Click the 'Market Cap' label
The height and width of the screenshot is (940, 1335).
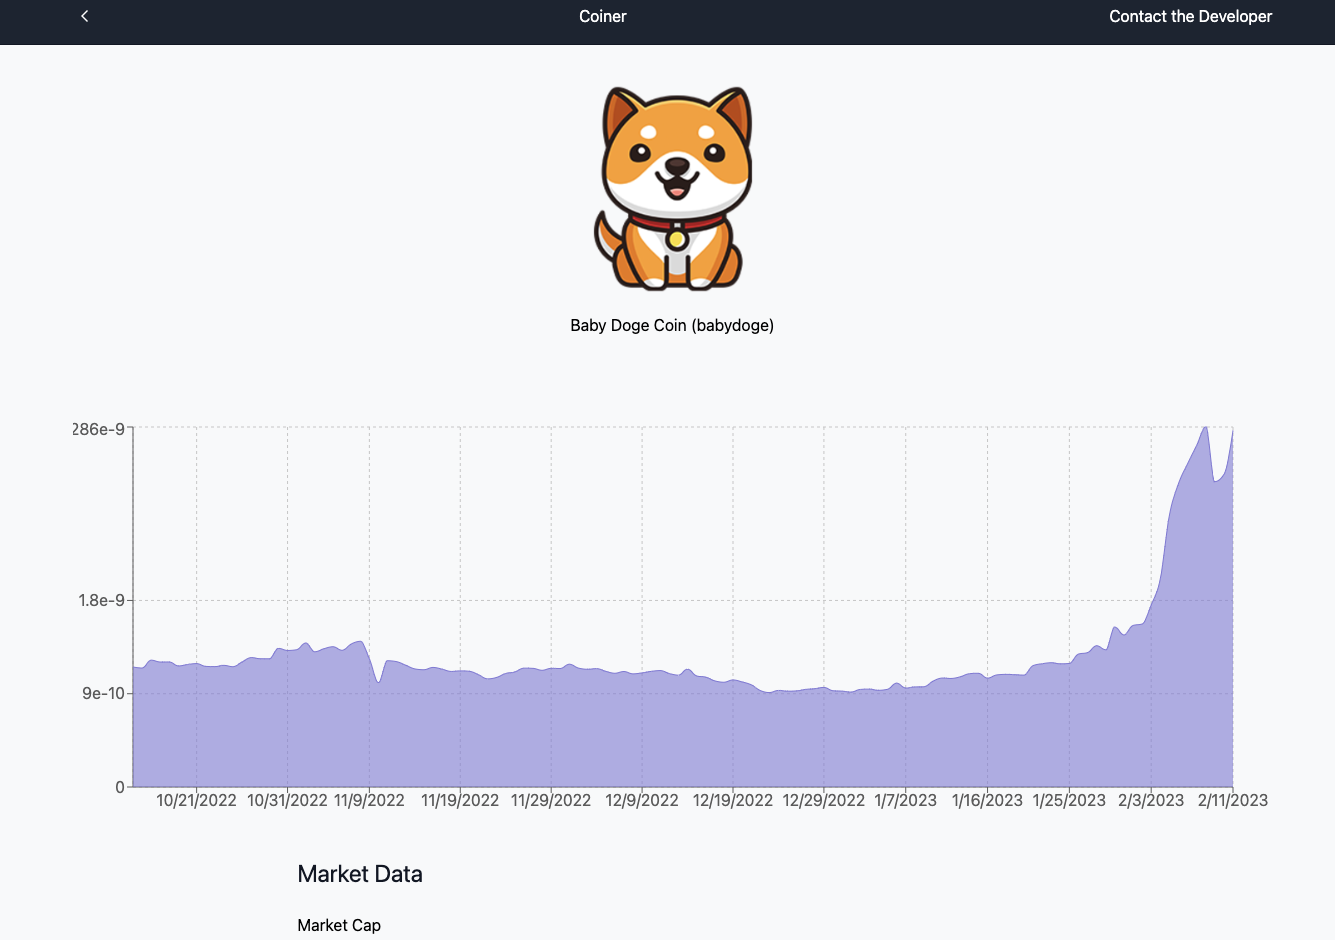click(x=339, y=925)
